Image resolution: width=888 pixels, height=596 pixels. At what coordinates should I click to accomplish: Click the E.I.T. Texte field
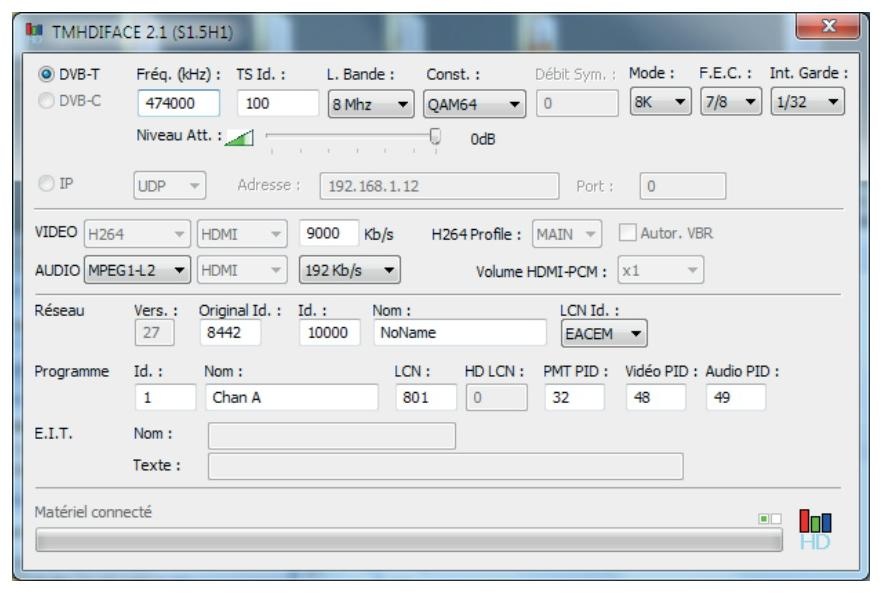(x=446, y=466)
